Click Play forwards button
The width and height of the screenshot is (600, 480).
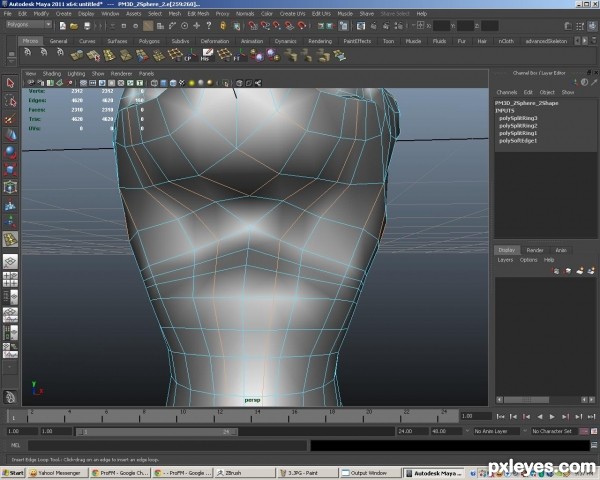point(552,416)
